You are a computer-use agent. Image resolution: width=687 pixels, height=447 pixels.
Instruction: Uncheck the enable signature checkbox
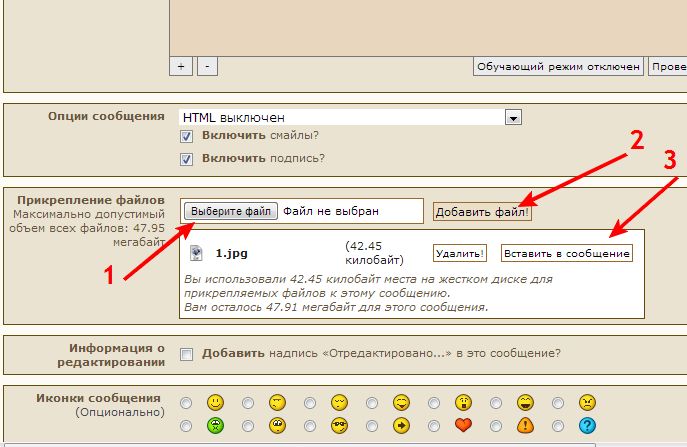[186, 159]
